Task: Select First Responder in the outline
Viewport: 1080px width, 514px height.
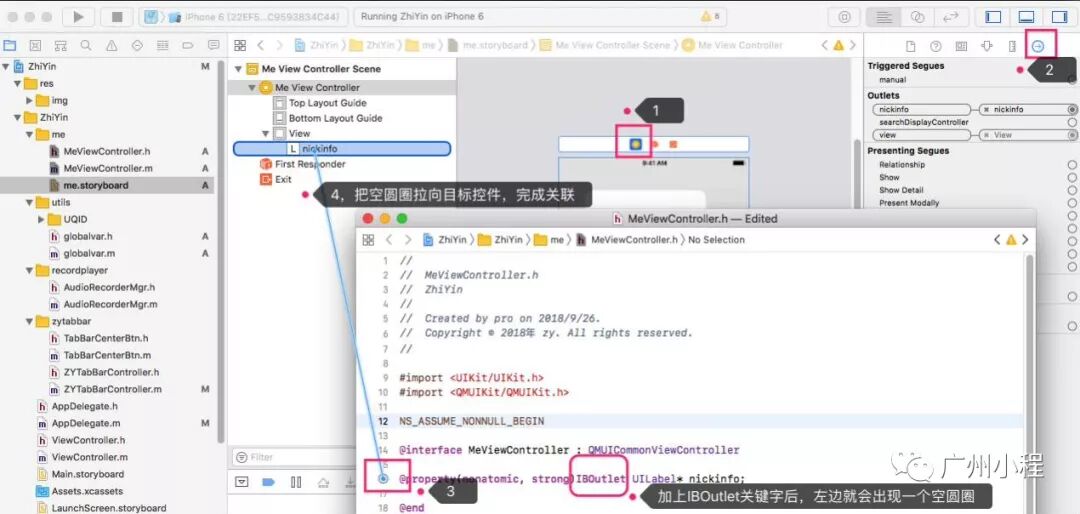Action: click(310, 164)
